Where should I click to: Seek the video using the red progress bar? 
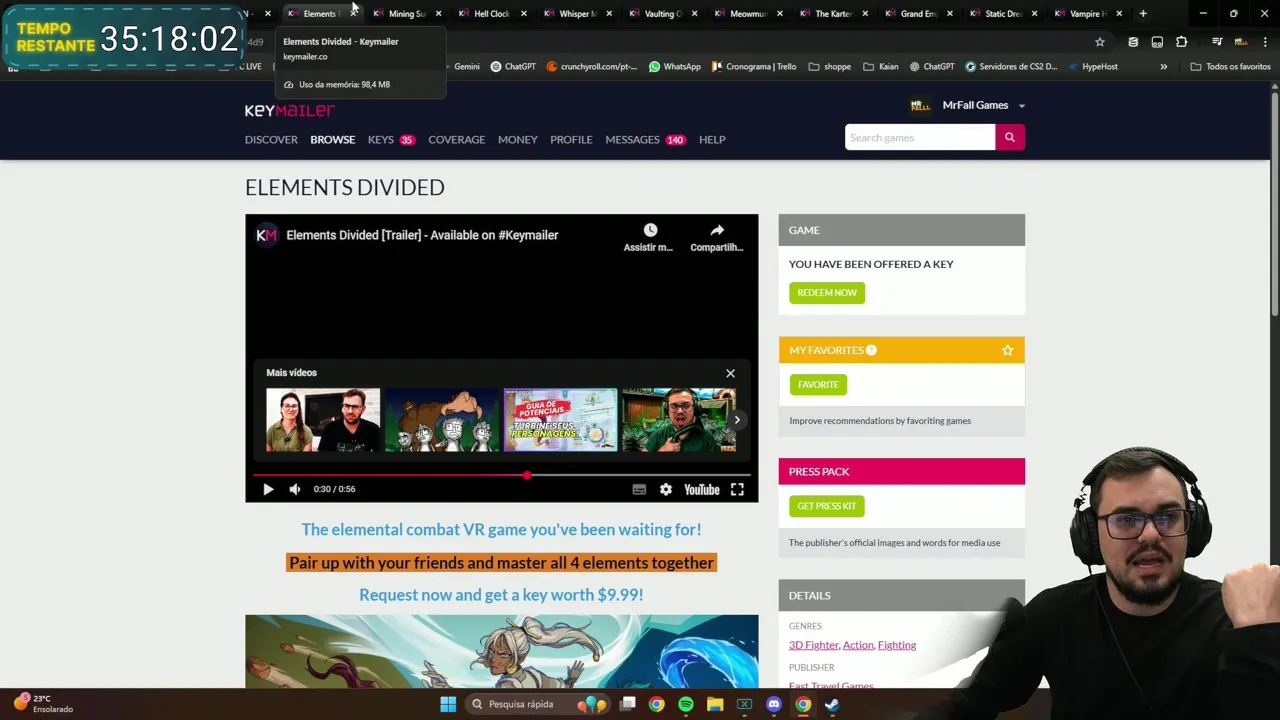(x=501, y=475)
